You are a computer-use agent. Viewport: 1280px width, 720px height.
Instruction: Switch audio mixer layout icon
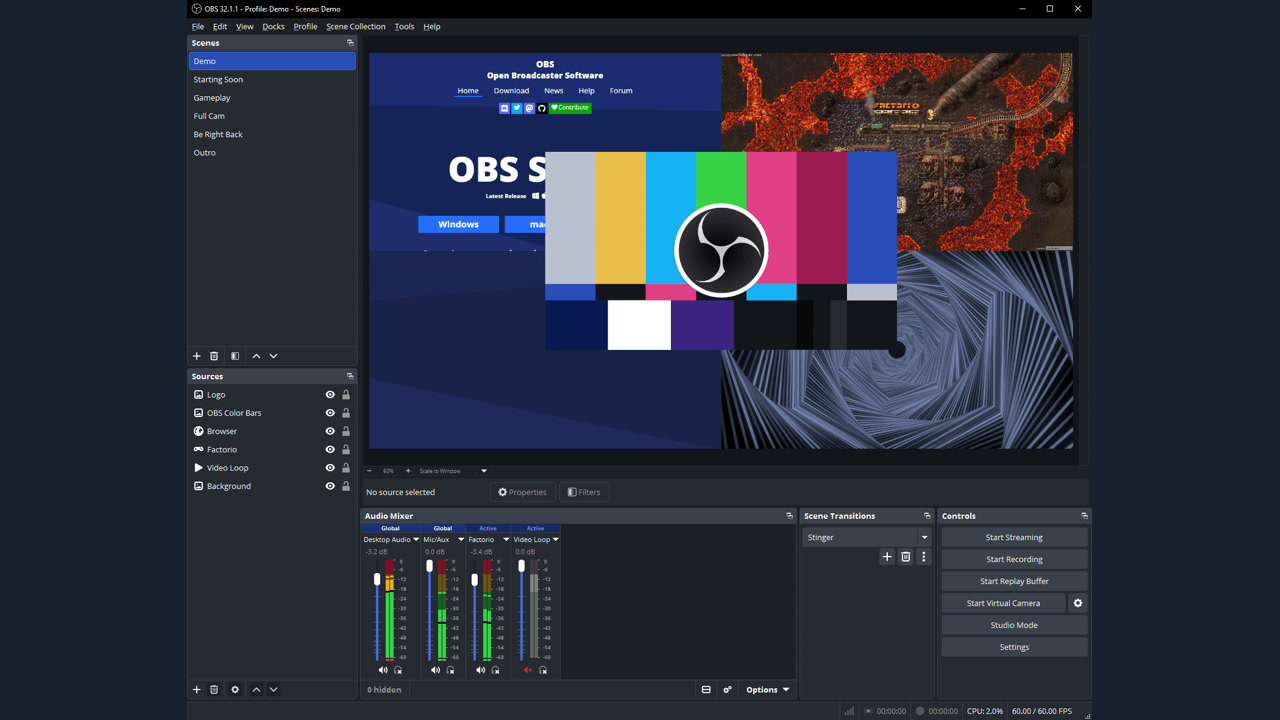tap(706, 689)
